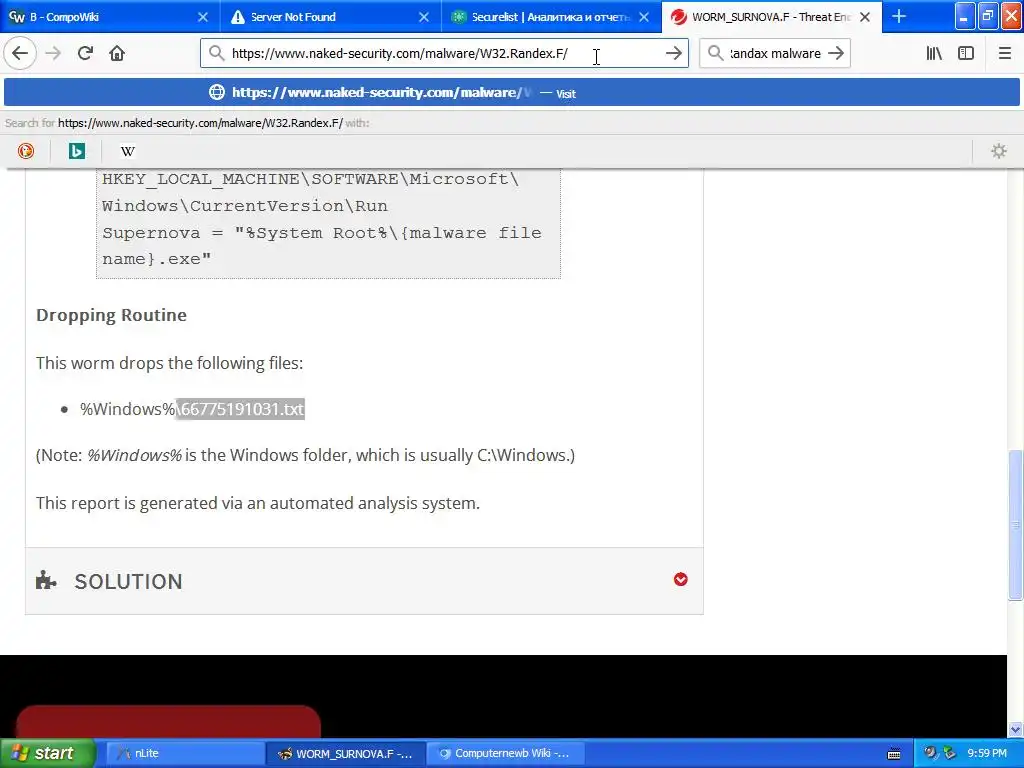
Task: Click the highlighted 66775191031.txt filename
Action: pyautogui.click(x=241, y=409)
